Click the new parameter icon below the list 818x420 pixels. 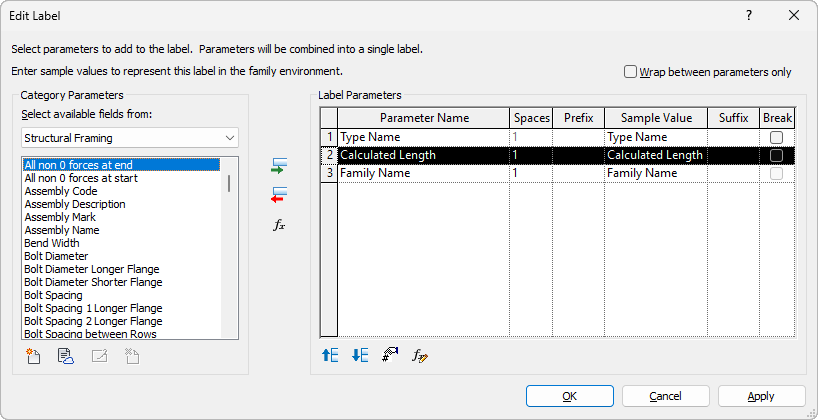click(x=34, y=355)
